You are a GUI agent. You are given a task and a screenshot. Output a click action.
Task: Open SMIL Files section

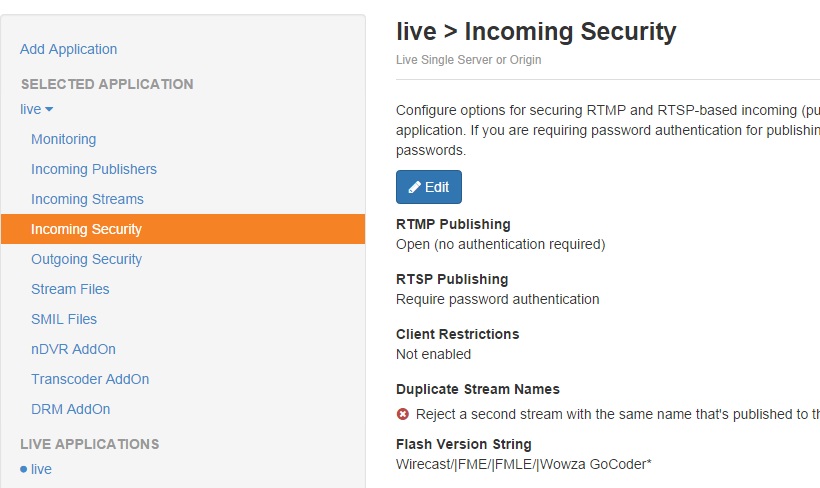64,319
